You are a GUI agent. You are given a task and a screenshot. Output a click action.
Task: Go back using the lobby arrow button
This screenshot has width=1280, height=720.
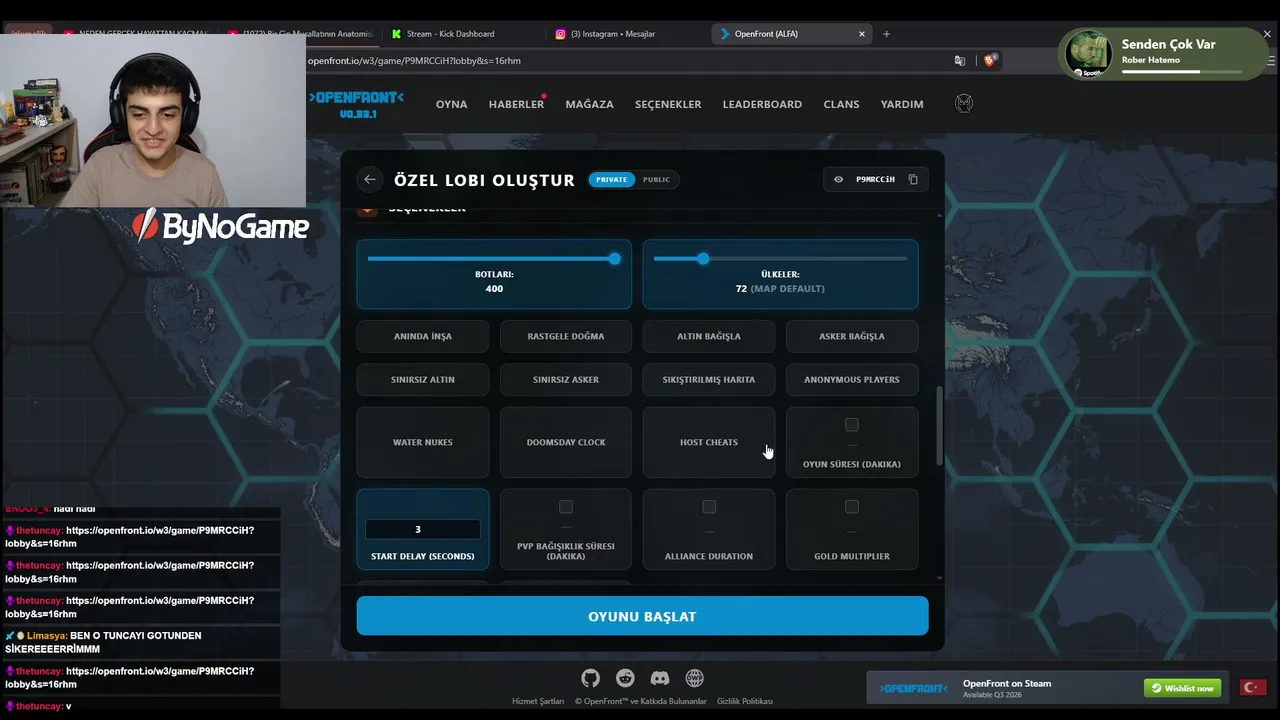click(x=370, y=180)
